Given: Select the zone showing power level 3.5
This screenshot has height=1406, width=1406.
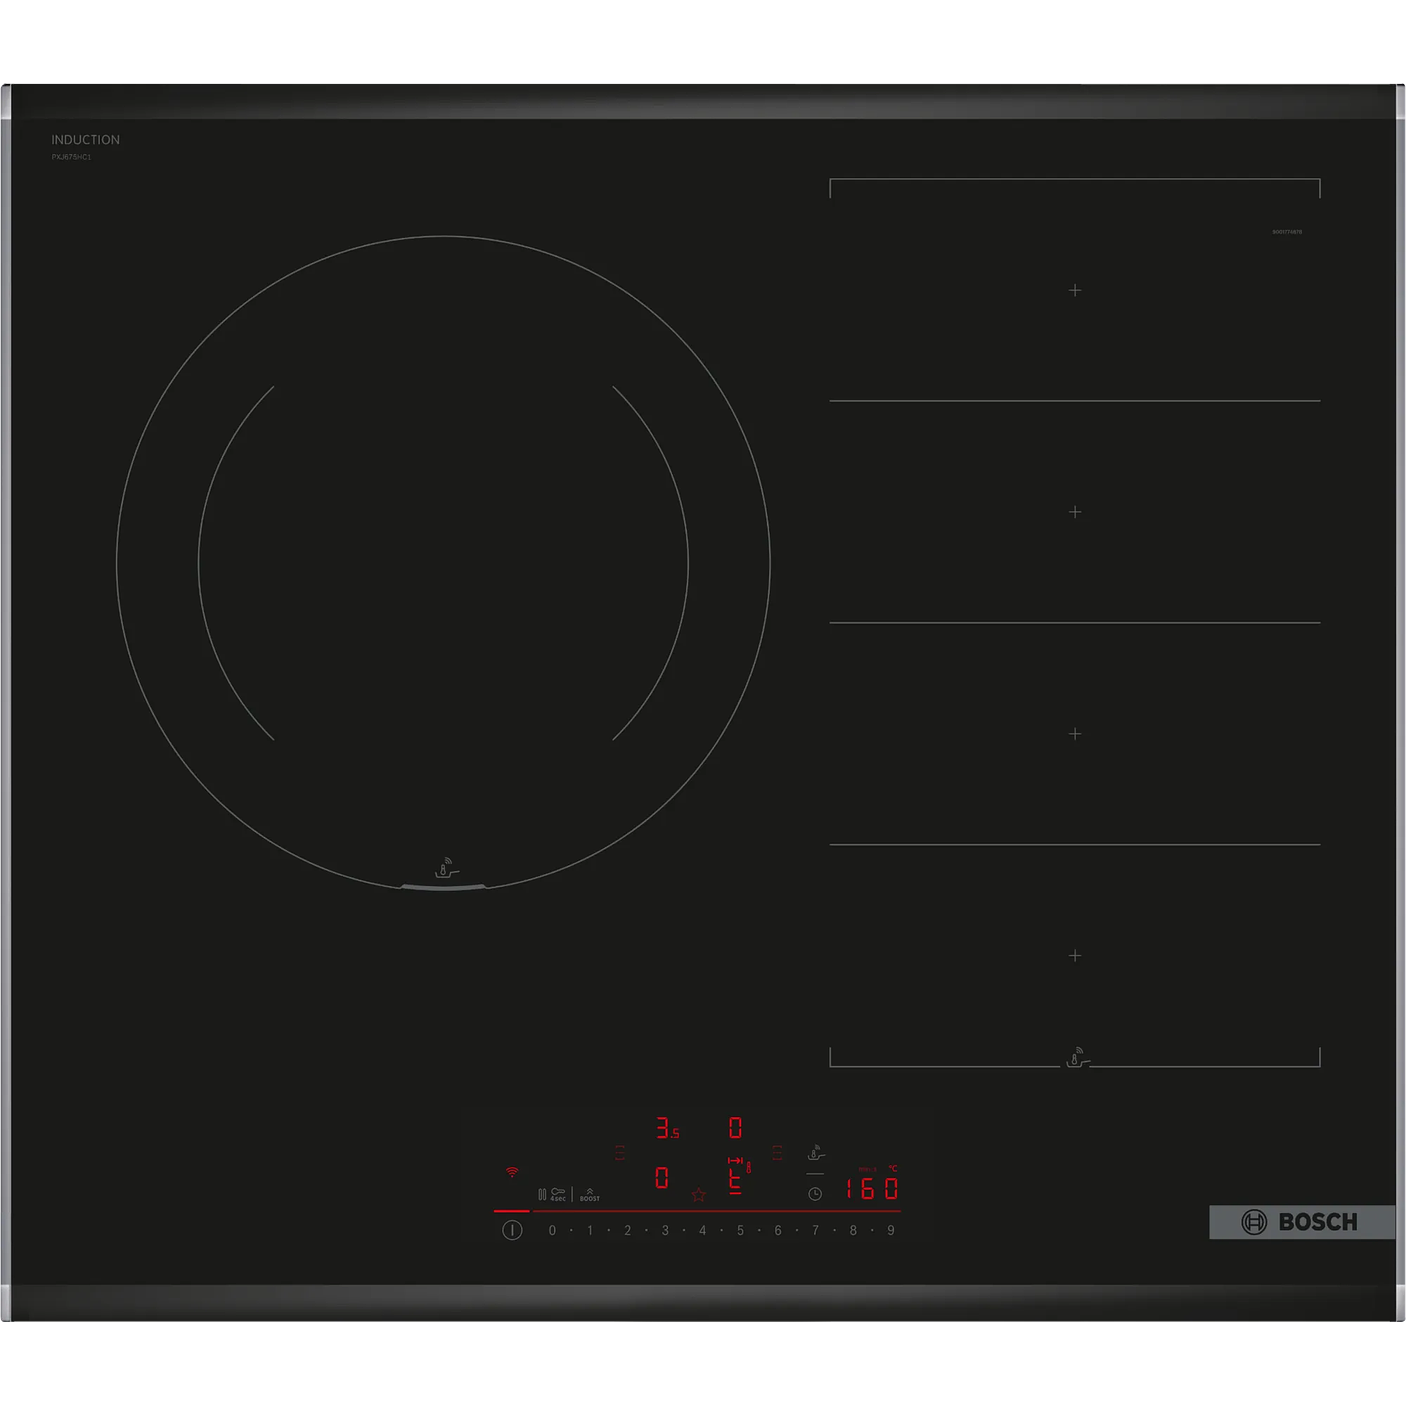Looking at the screenshot, I should (x=667, y=1129).
